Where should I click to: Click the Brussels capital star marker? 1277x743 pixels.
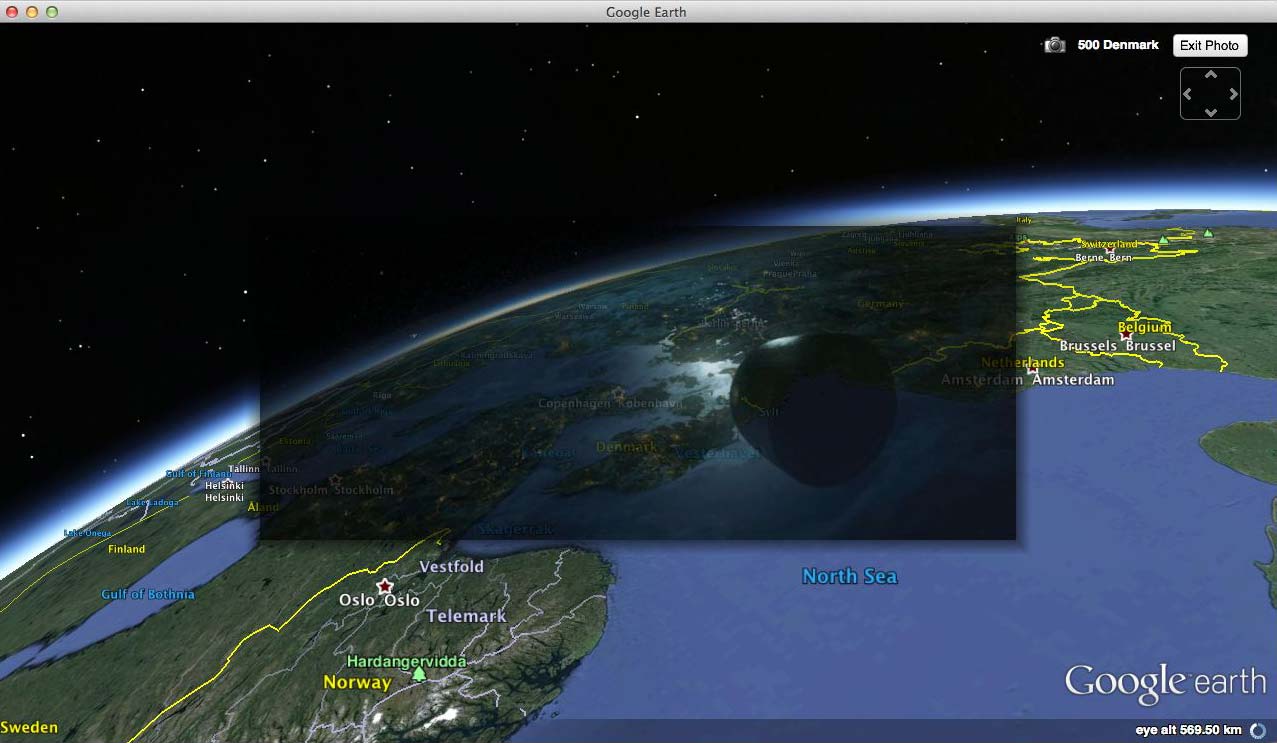(1127, 336)
